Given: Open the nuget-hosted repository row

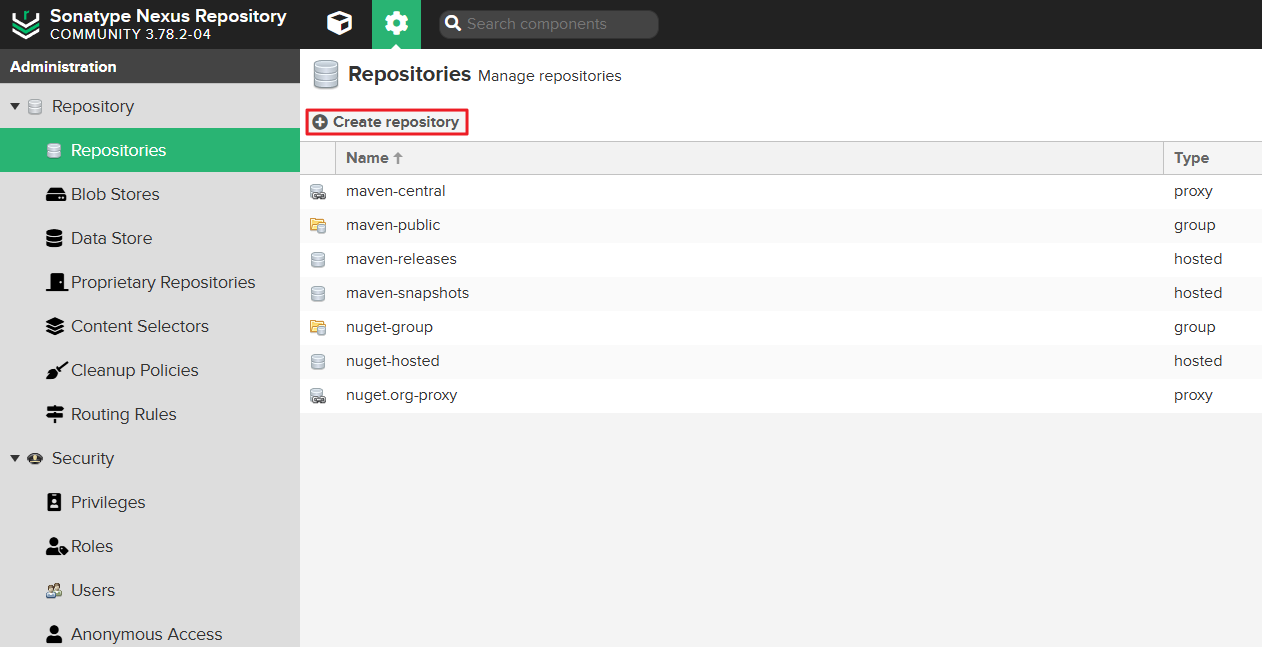Looking at the screenshot, I should click(781, 361).
